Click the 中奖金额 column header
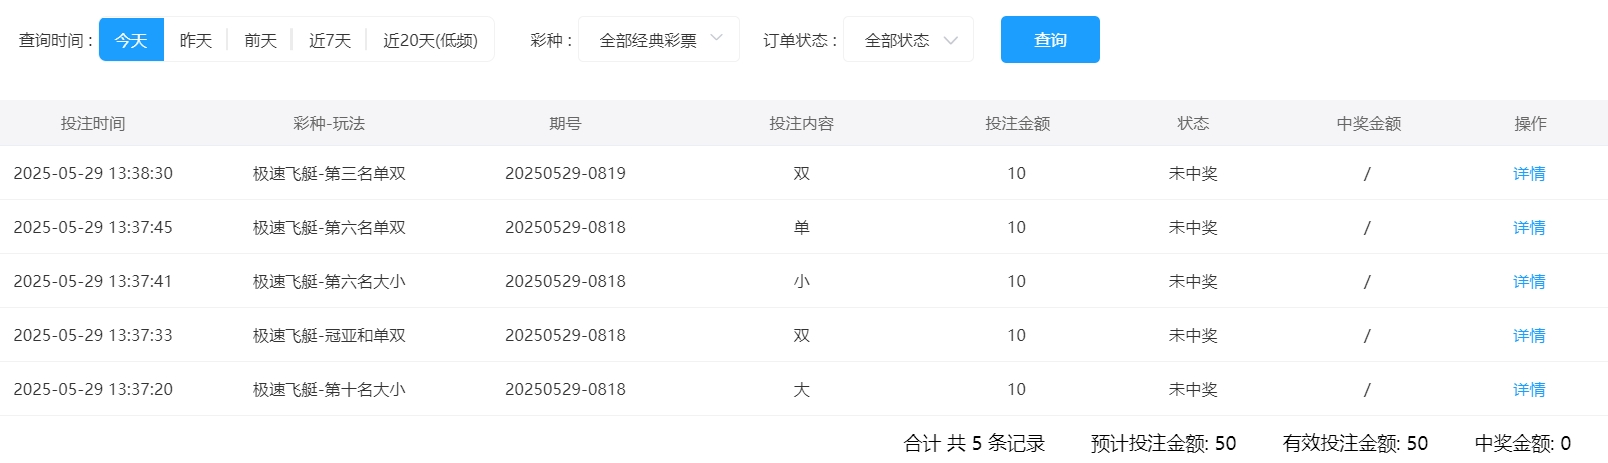 pos(1368,124)
